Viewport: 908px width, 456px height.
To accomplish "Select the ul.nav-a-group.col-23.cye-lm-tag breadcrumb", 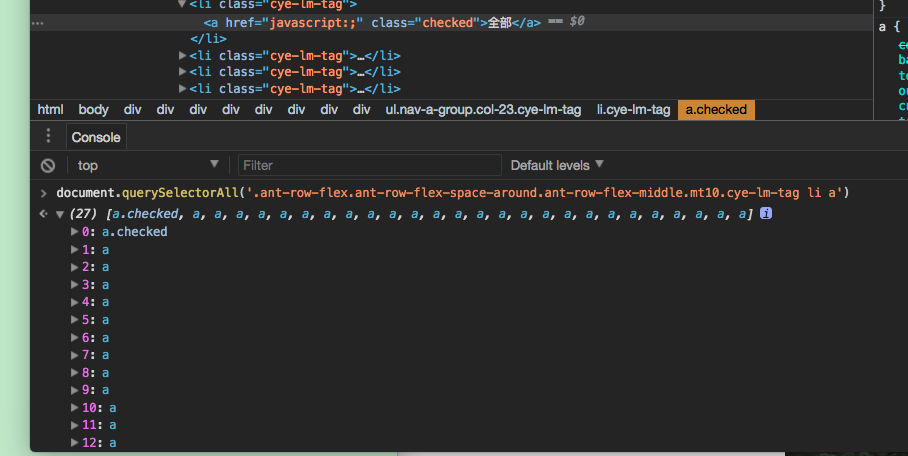I will point(484,110).
